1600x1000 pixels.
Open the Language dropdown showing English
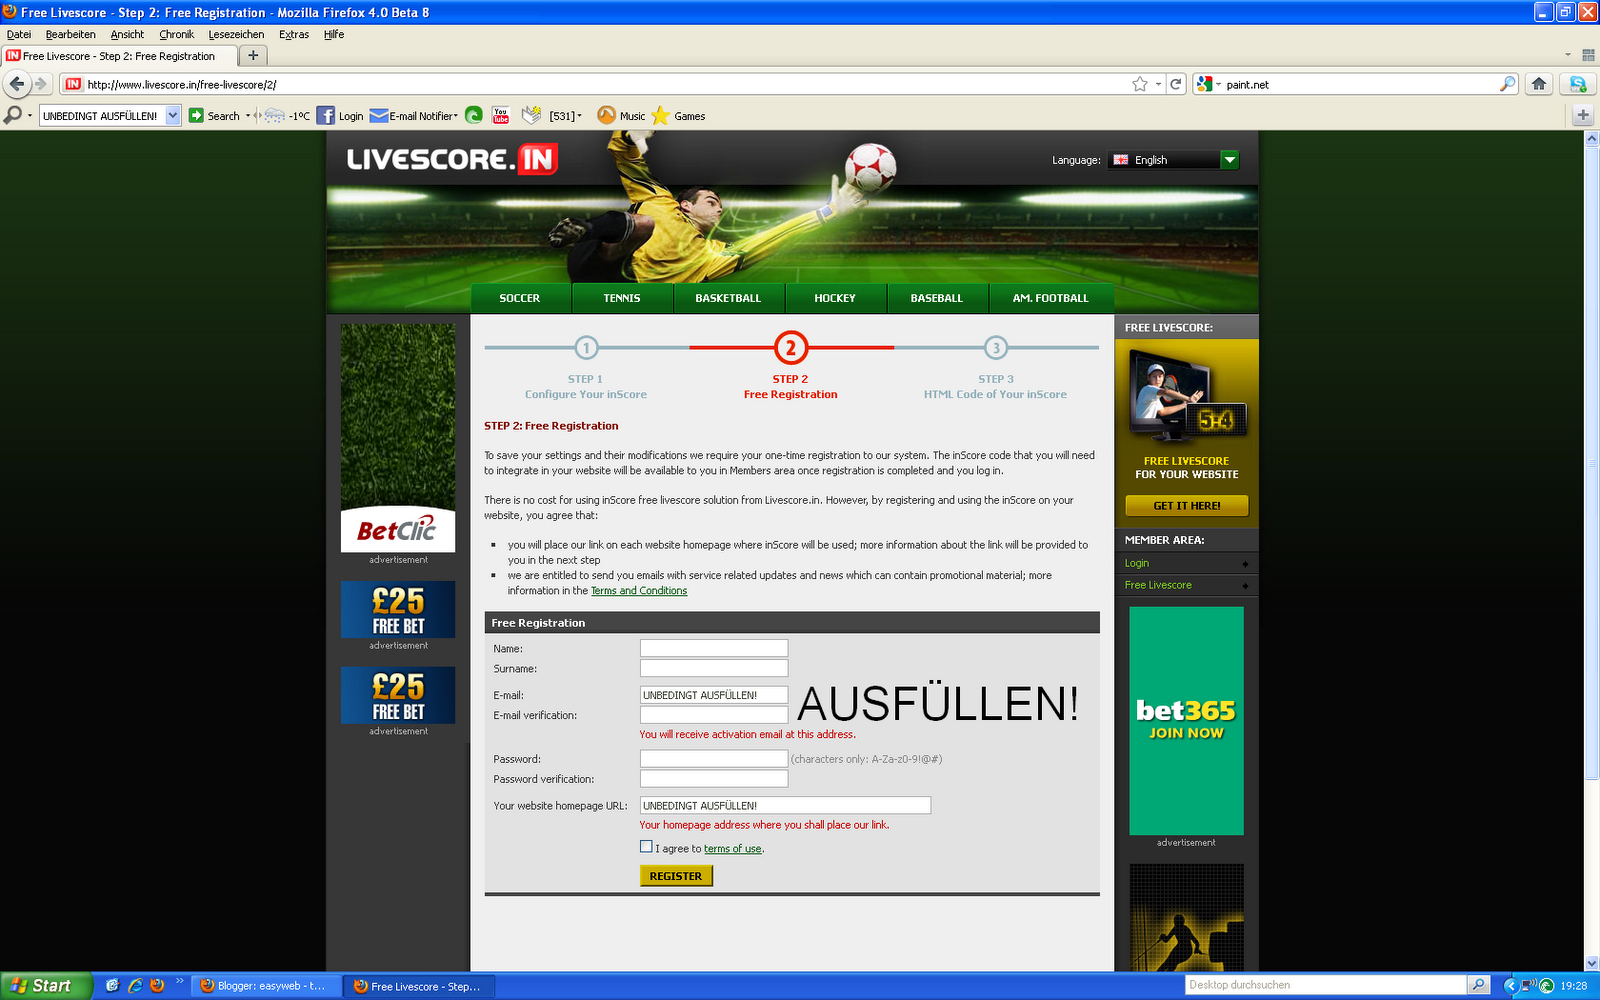click(1174, 160)
